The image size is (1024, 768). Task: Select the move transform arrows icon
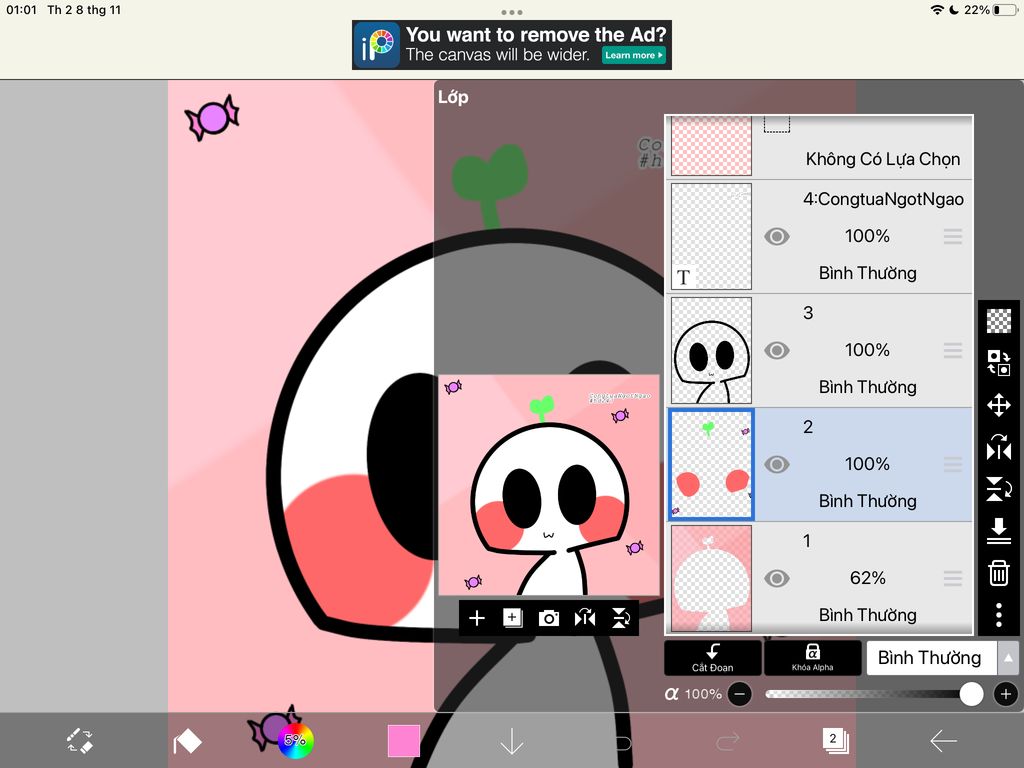(999, 405)
